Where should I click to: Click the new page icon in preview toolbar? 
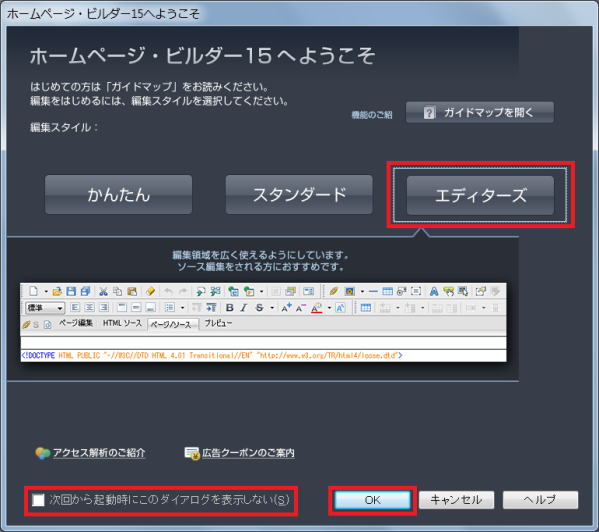34,291
